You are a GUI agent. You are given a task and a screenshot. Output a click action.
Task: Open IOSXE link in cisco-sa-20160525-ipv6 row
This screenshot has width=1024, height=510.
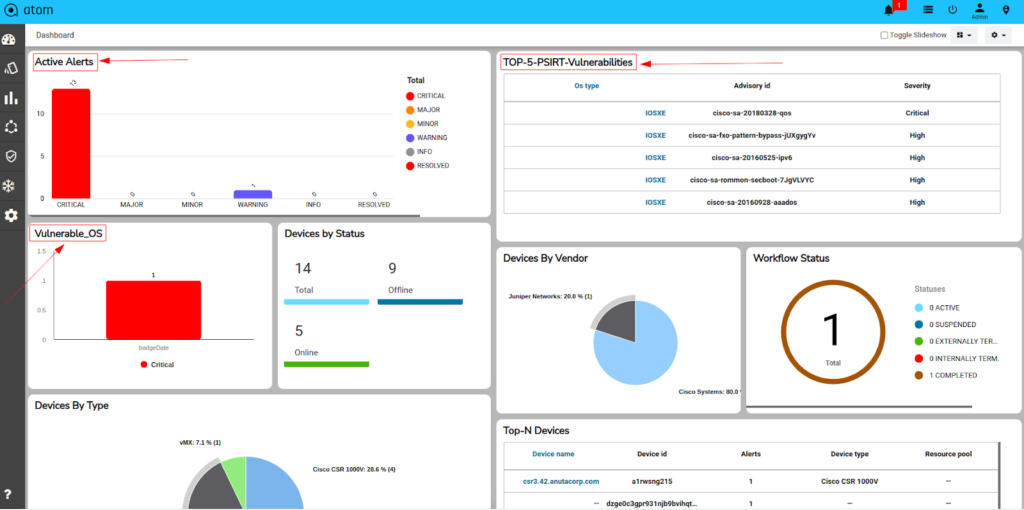[656, 157]
